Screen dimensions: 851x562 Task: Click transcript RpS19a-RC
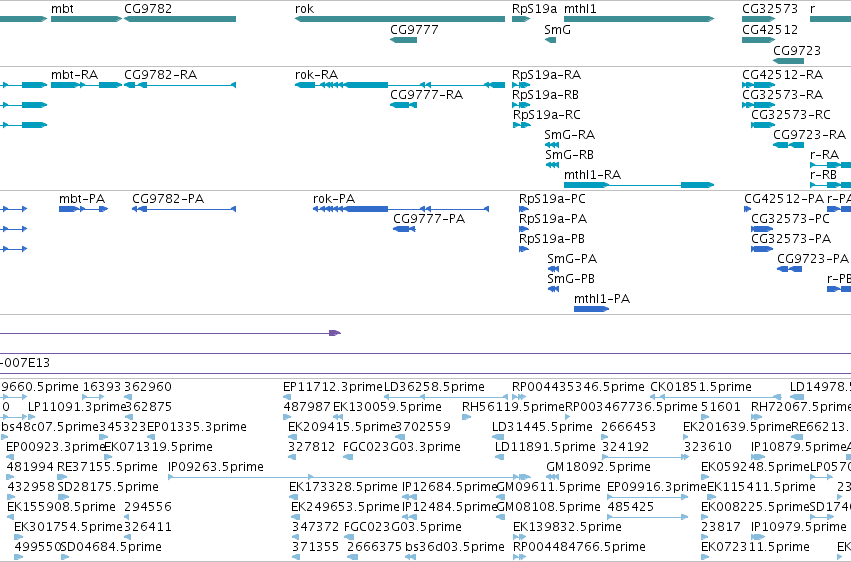point(522,125)
